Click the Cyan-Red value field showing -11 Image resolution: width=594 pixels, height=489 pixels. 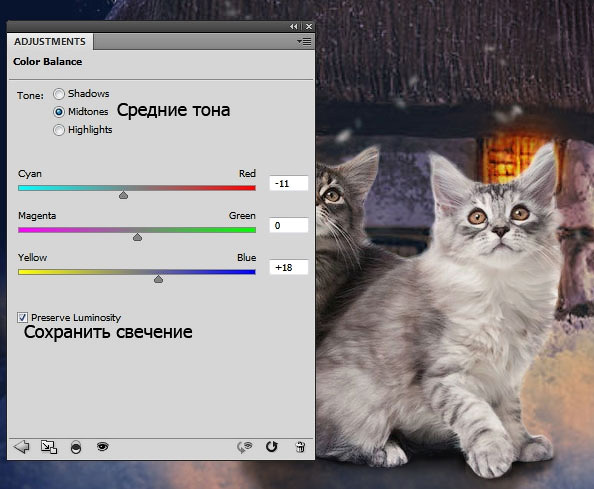pos(288,183)
